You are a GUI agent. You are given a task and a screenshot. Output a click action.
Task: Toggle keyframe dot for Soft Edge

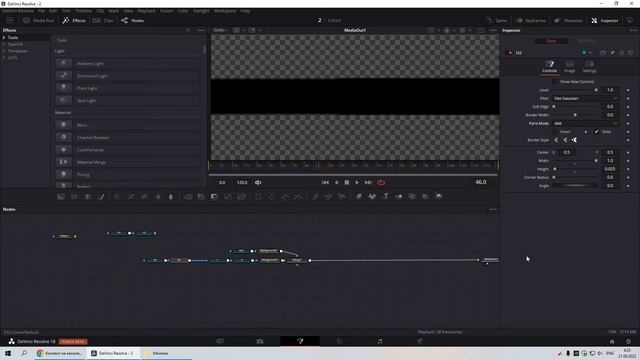628,107
